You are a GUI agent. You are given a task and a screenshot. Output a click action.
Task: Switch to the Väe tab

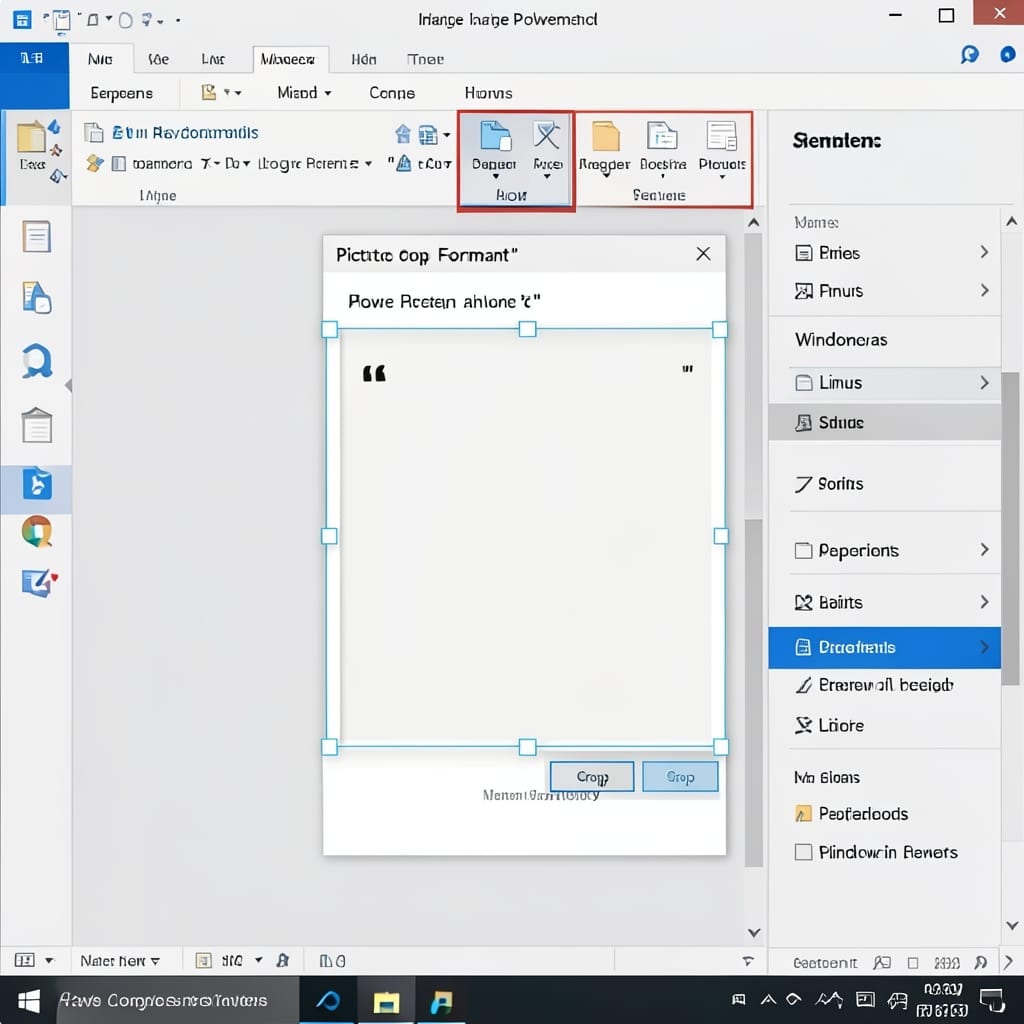[x=158, y=59]
